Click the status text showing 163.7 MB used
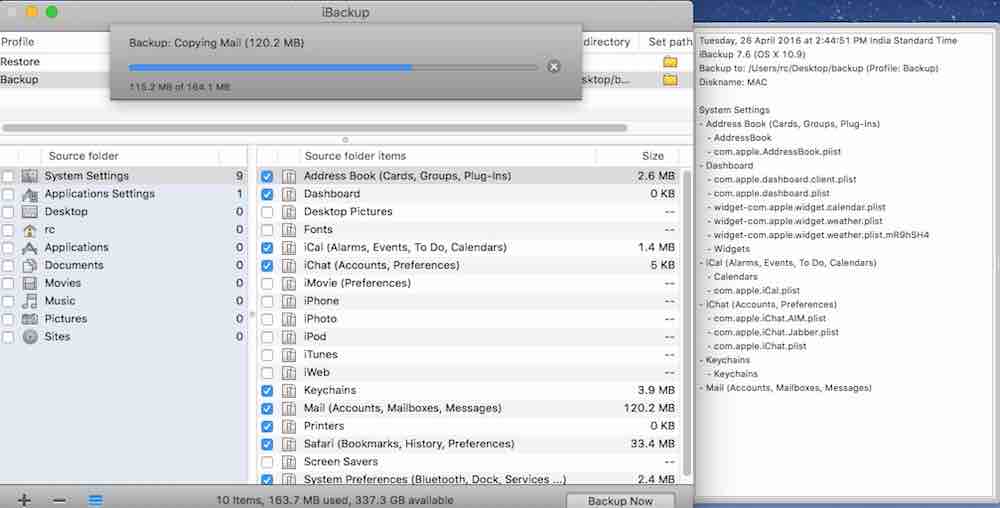 click(x=334, y=500)
